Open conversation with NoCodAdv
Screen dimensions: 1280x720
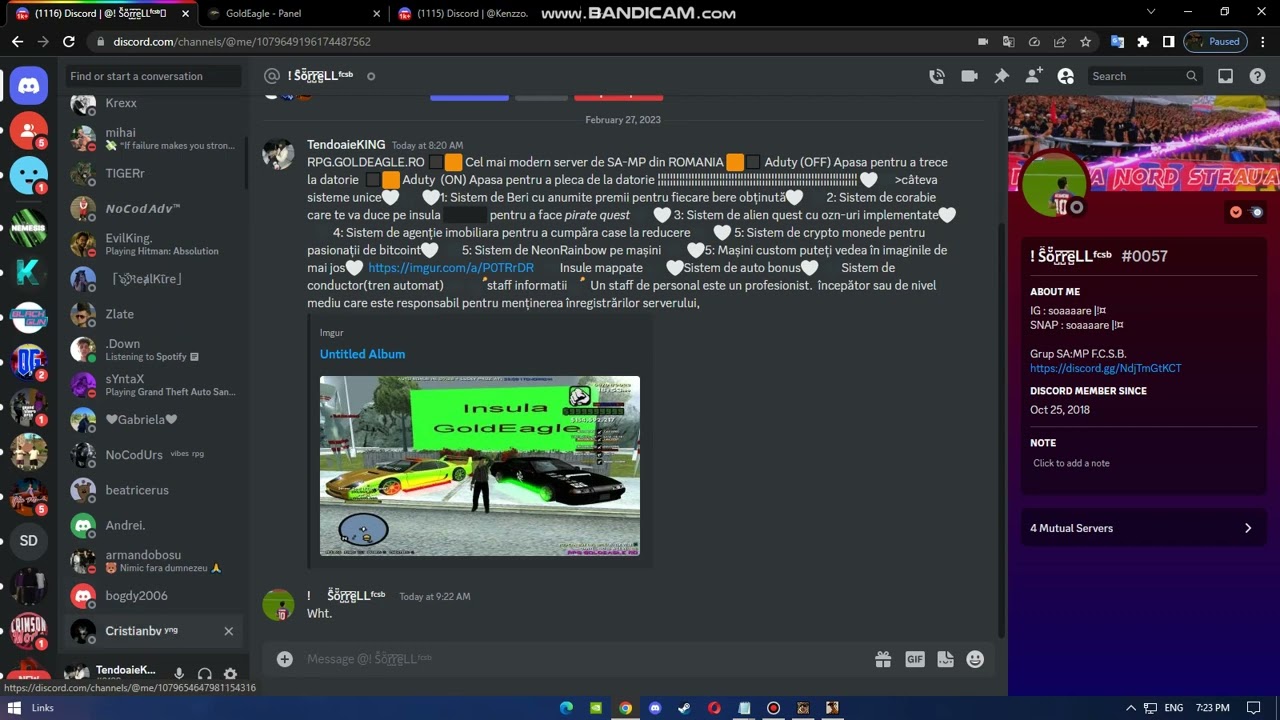pos(153,209)
